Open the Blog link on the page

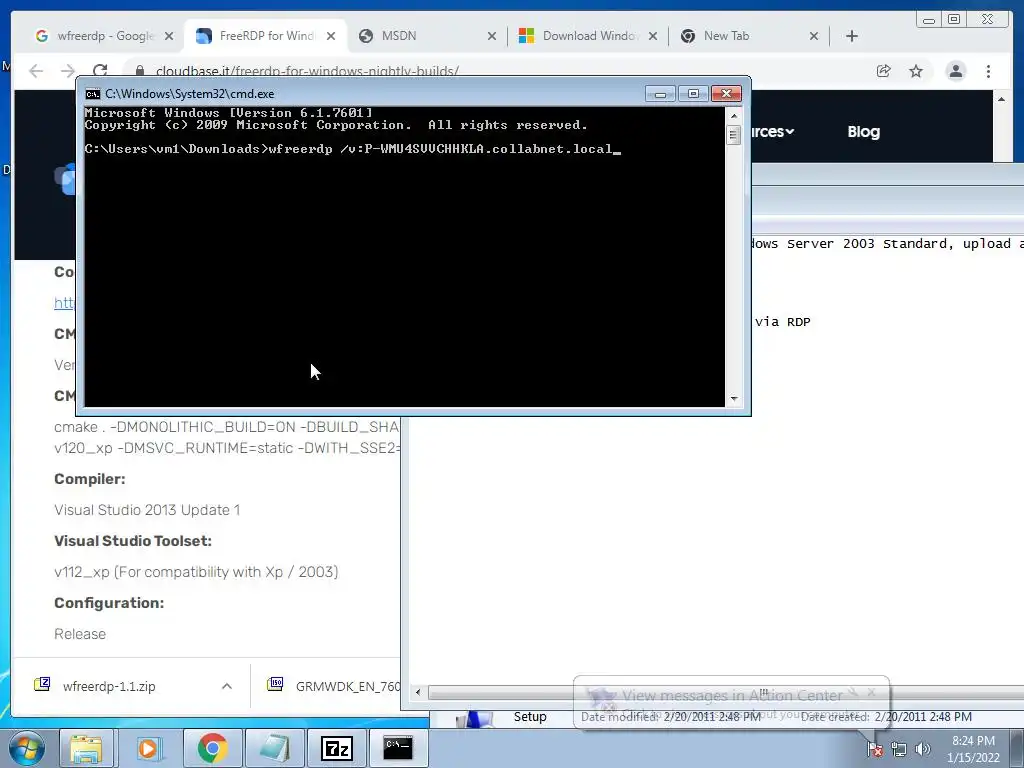[x=863, y=131]
